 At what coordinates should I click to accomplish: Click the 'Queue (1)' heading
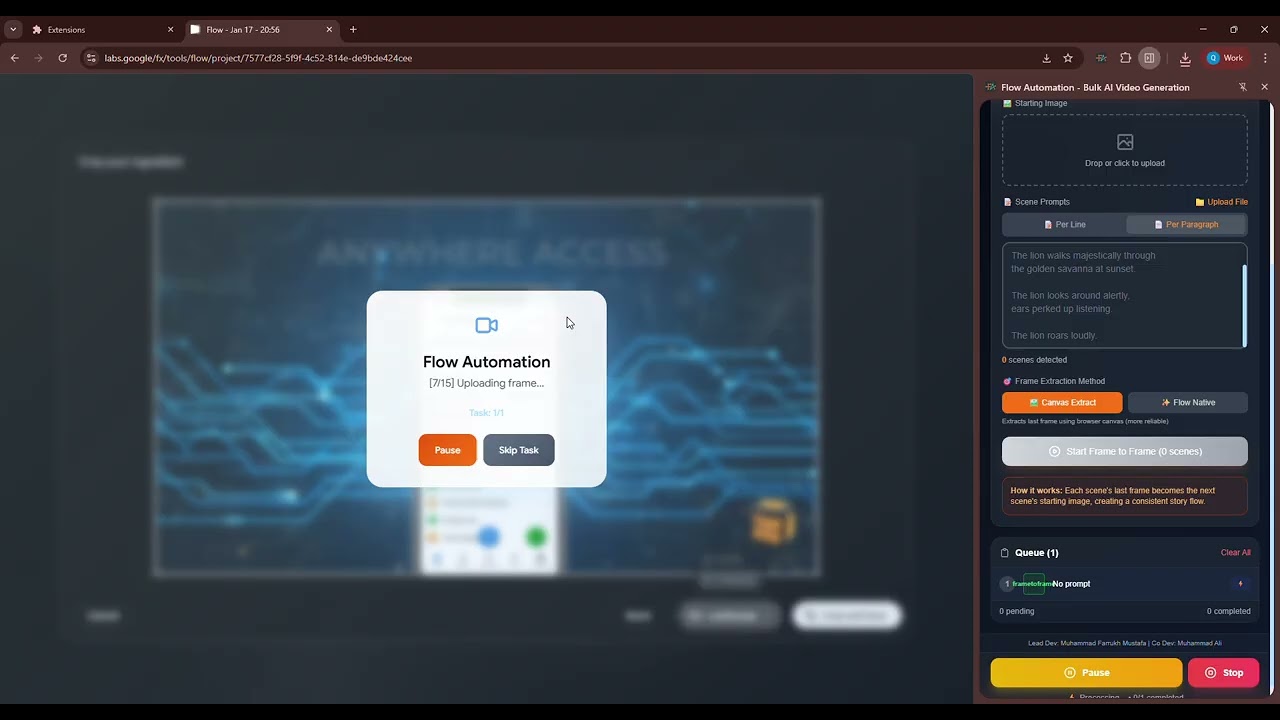tap(1036, 552)
